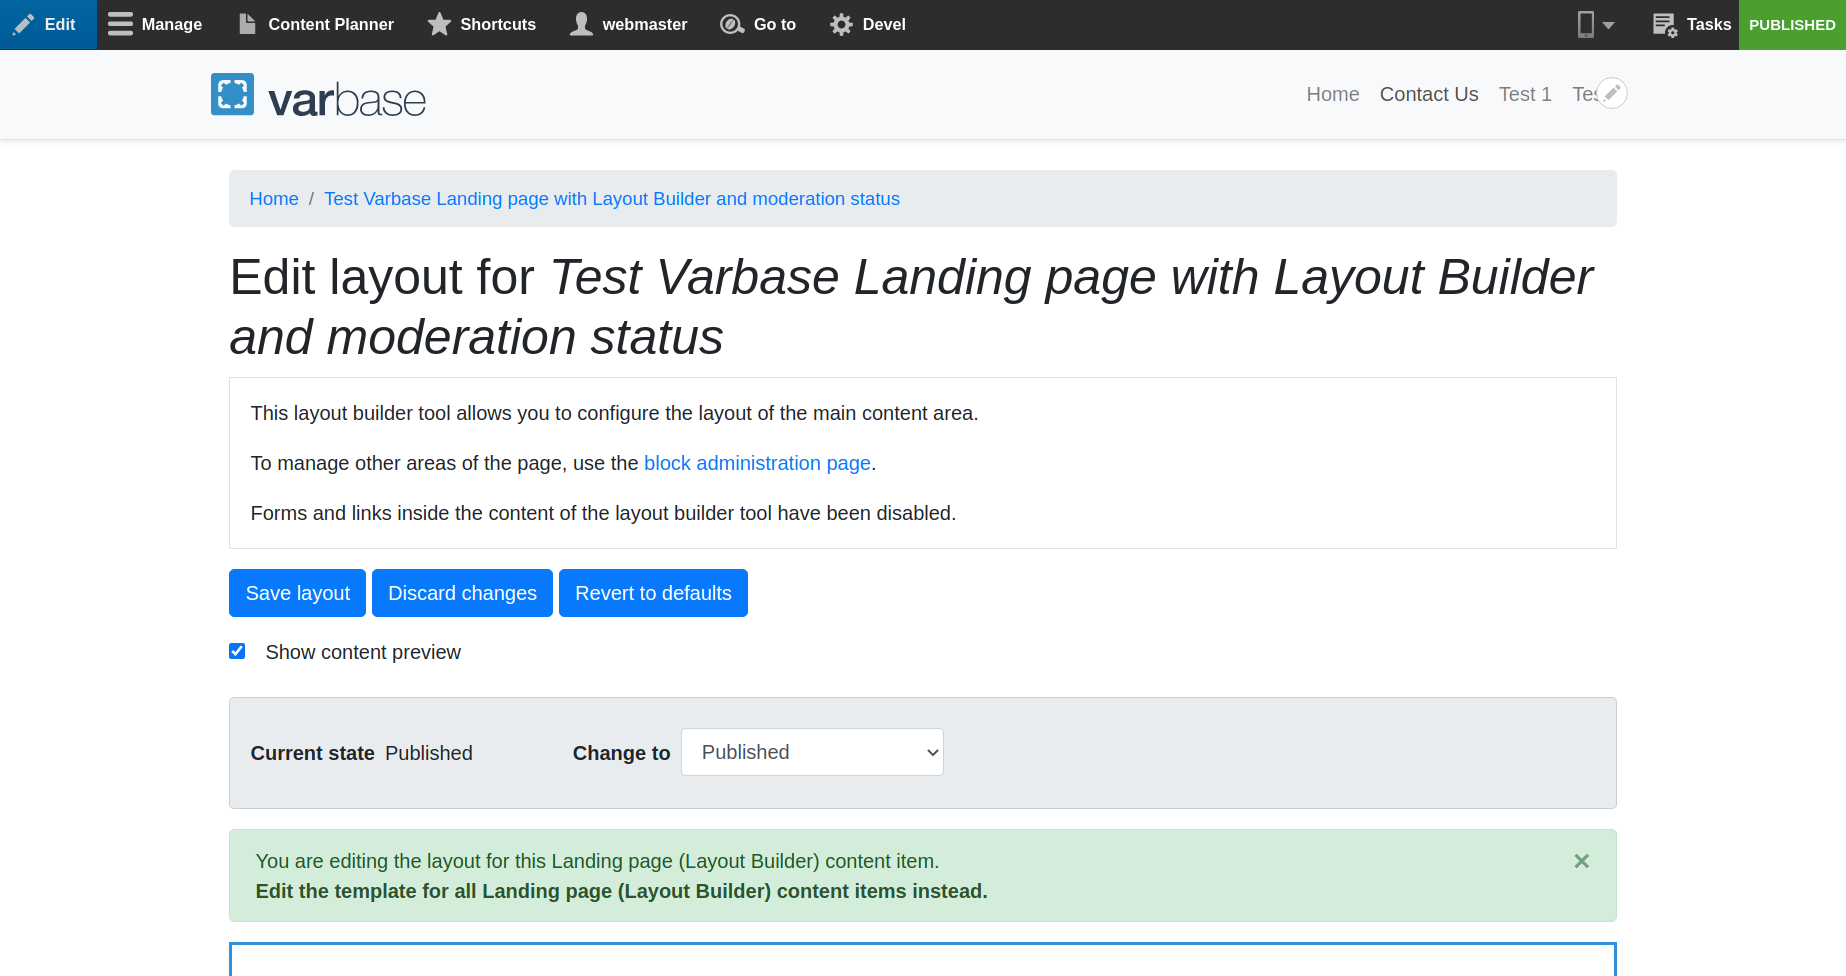Click the PUBLISHED status indicator

pos(1792,24)
